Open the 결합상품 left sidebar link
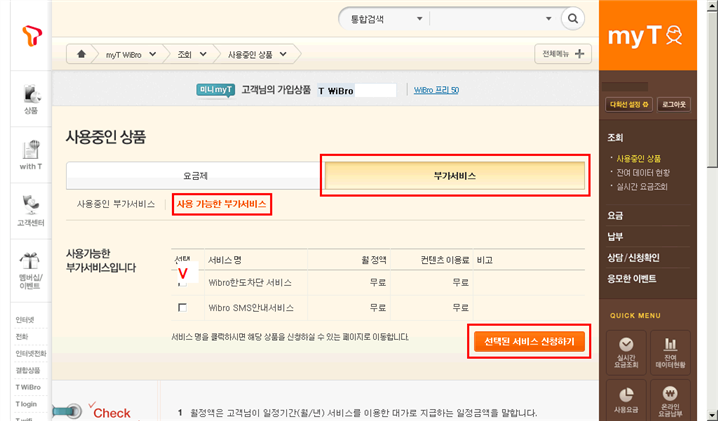Viewport: 718px width, 421px height. pyautogui.click(x=27, y=370)
